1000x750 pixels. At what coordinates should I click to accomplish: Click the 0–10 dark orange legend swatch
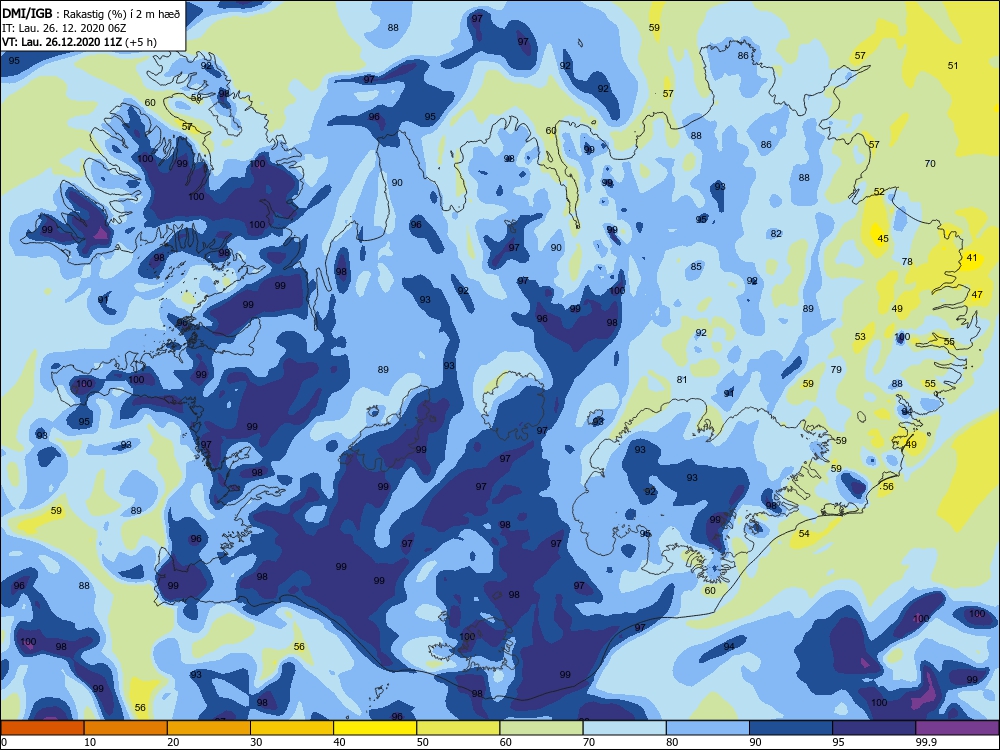(x=42, y=728)
